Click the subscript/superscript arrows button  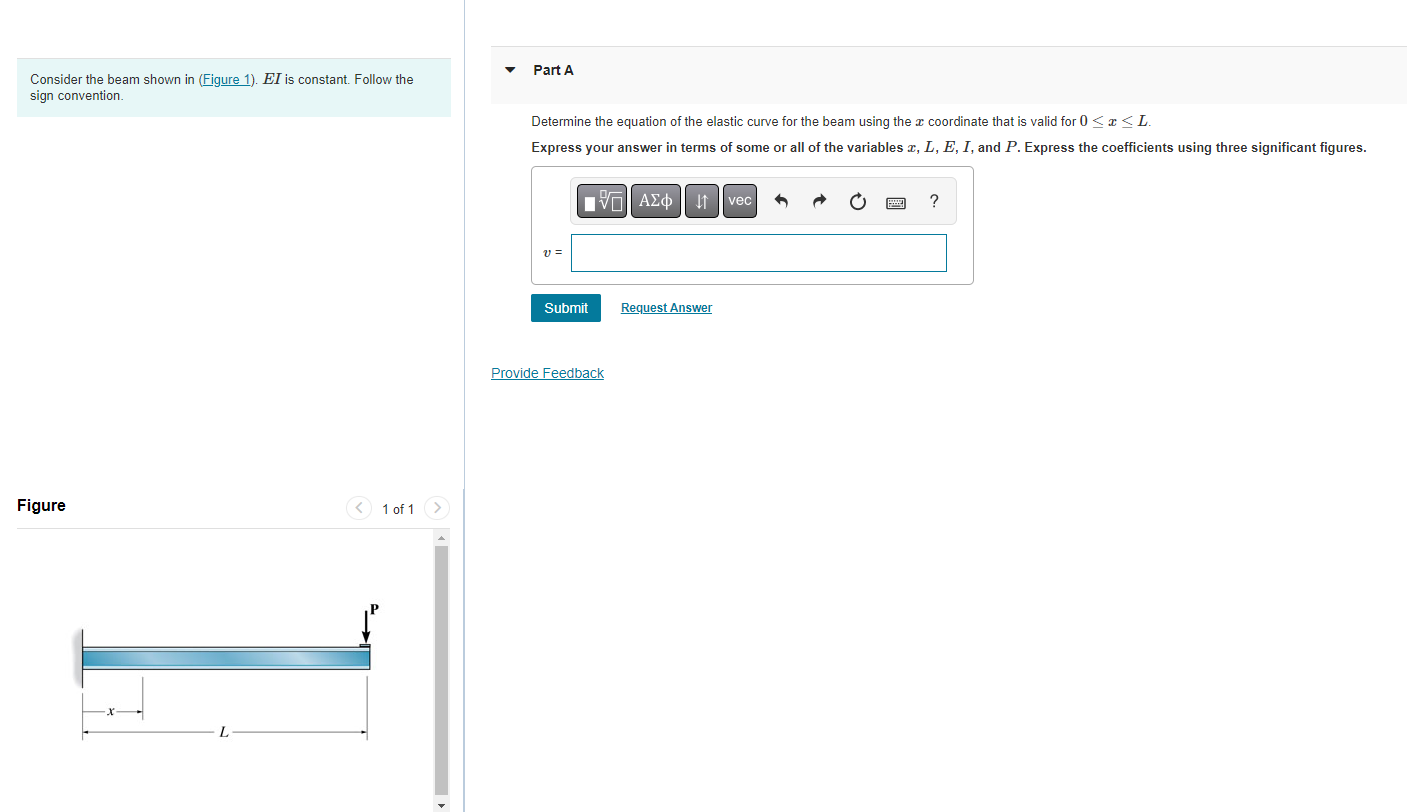click(702, 201)
